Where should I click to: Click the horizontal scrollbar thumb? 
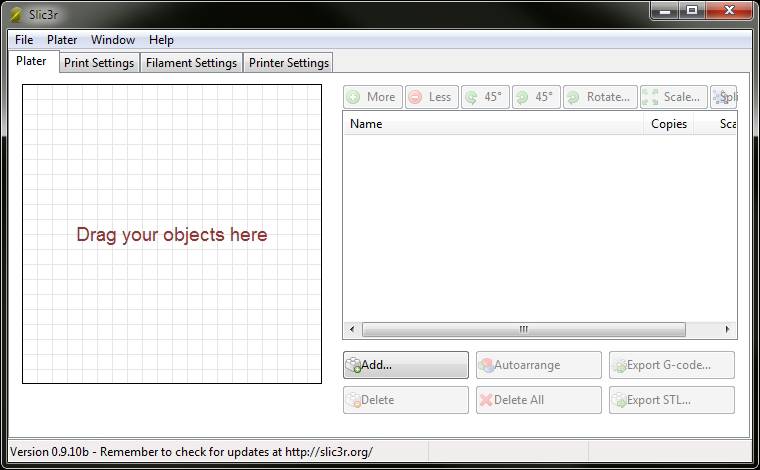pyautogui.click(x=523, y=329)
